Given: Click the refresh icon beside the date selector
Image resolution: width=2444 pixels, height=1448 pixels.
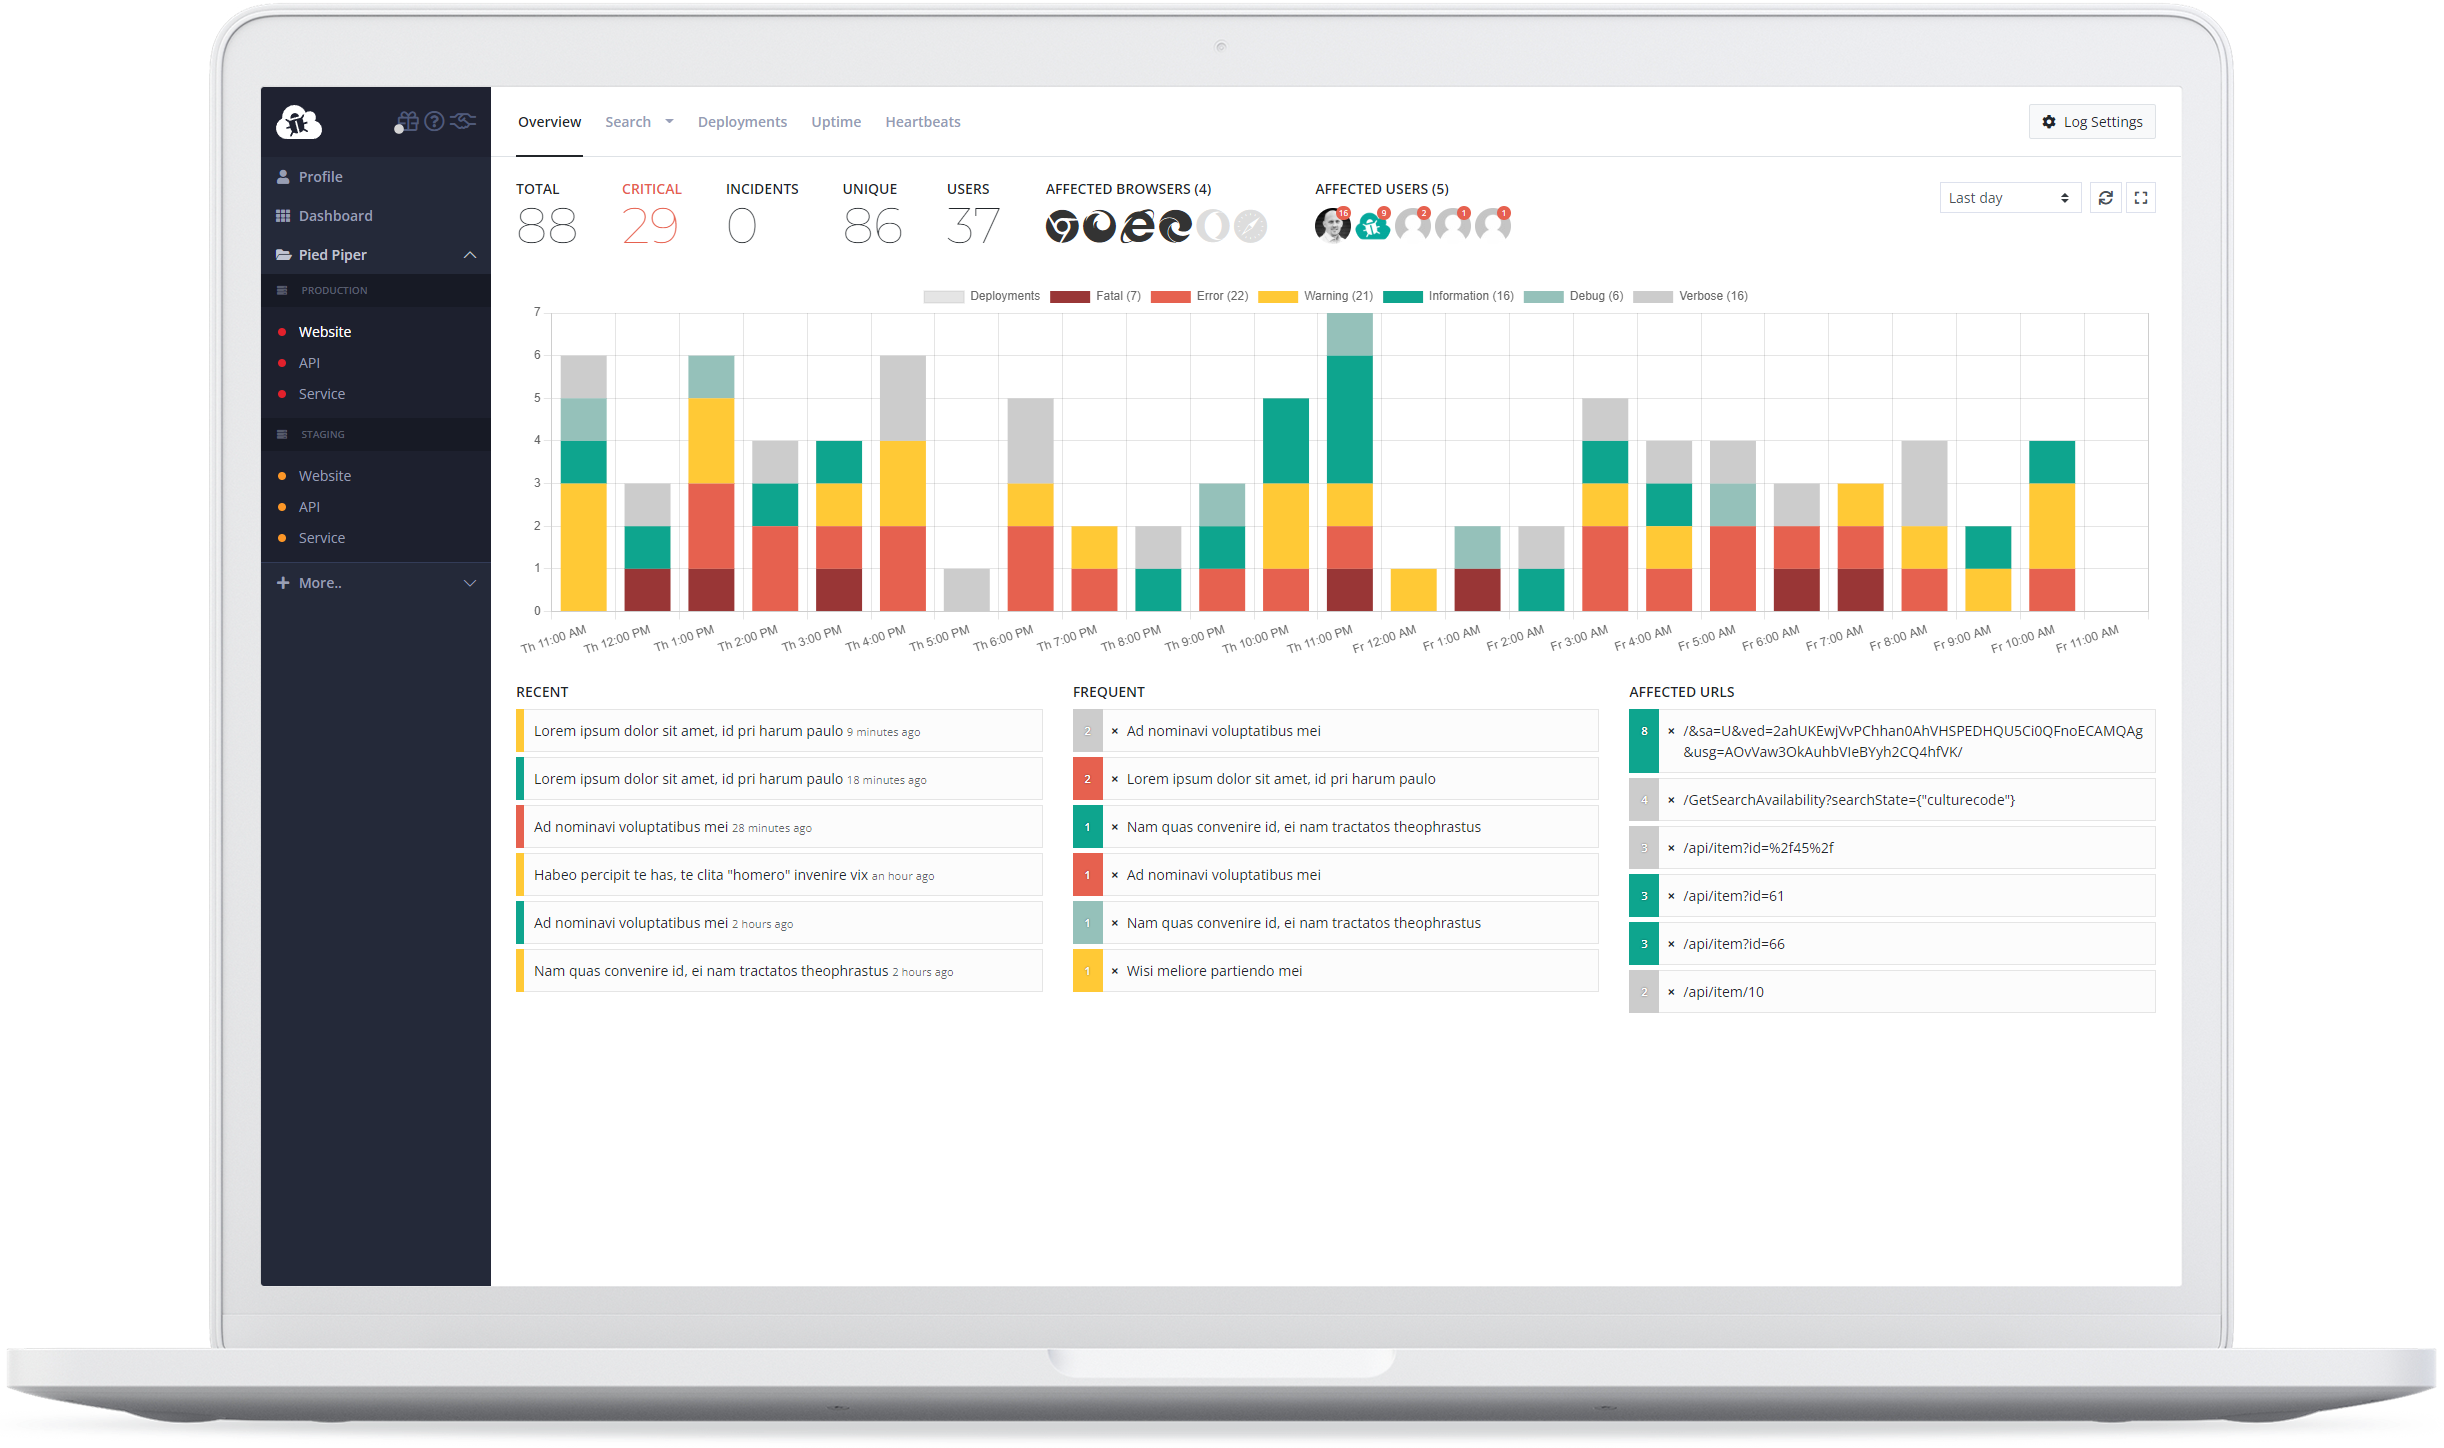Looking at the screenshot, I should [2106, 197].
